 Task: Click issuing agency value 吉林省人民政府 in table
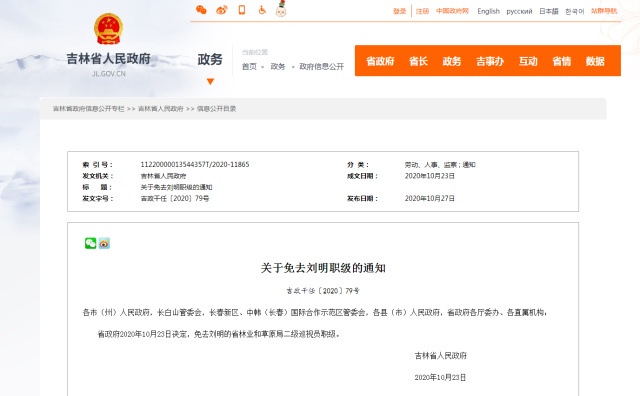(163, 176)
